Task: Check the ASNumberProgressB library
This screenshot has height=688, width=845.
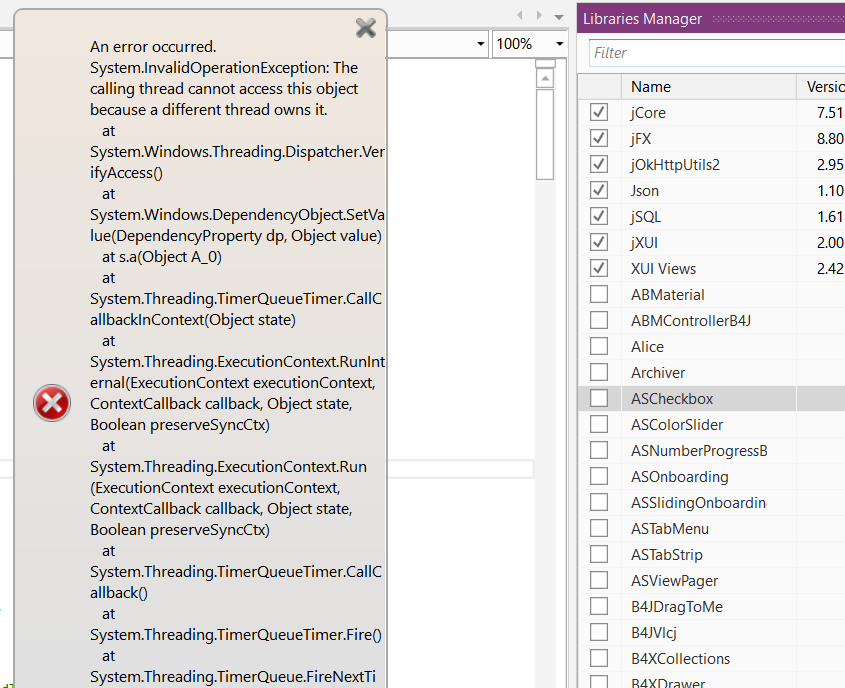Action: tap(599, 450)
